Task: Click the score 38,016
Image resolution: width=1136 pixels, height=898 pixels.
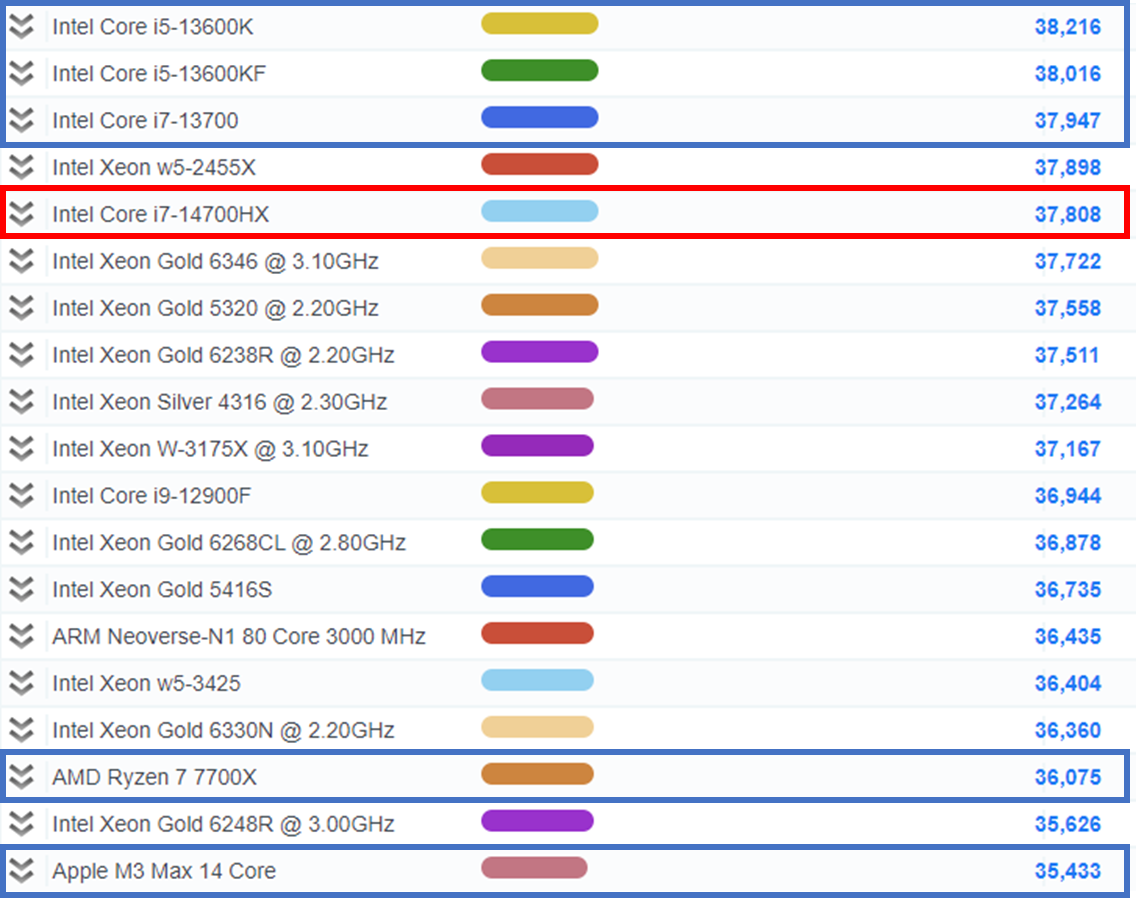Action: click(1068, 73)
